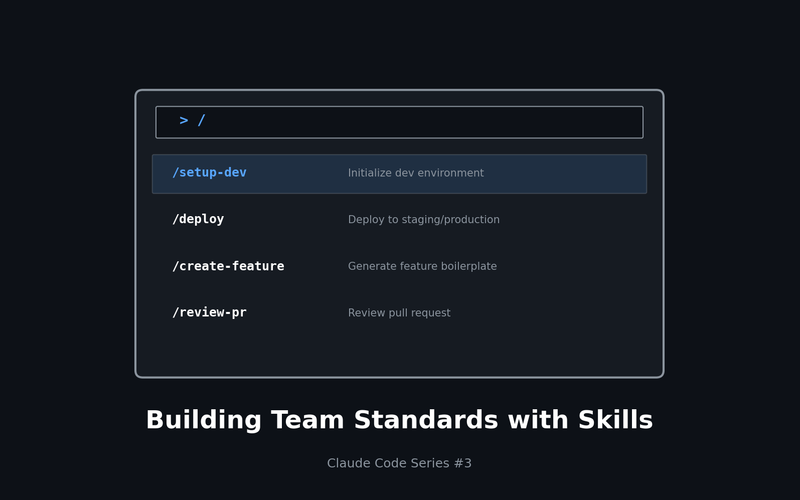Click 'Review pull request' description
This screenshot has height=500, width=800.
pyautogui.click(x=399, y=313)
